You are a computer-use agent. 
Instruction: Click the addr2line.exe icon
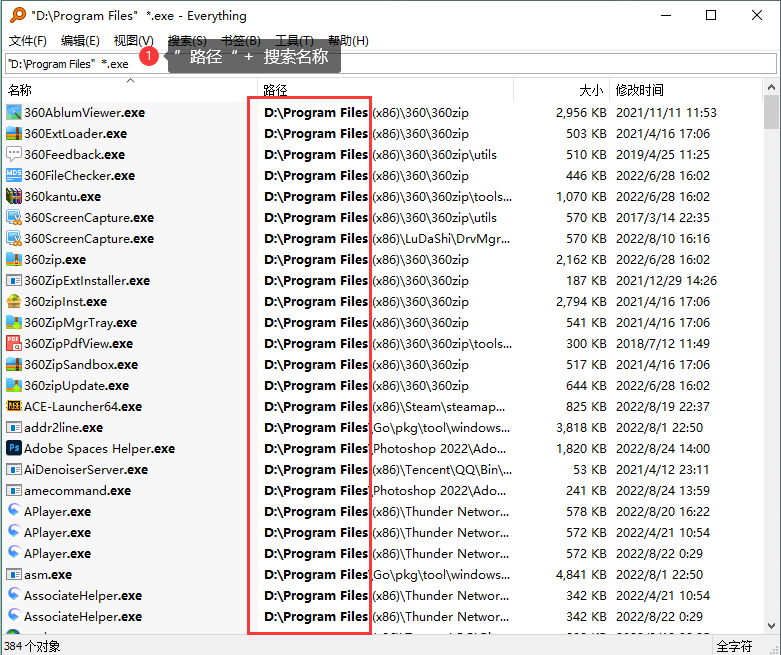(14, 427)
